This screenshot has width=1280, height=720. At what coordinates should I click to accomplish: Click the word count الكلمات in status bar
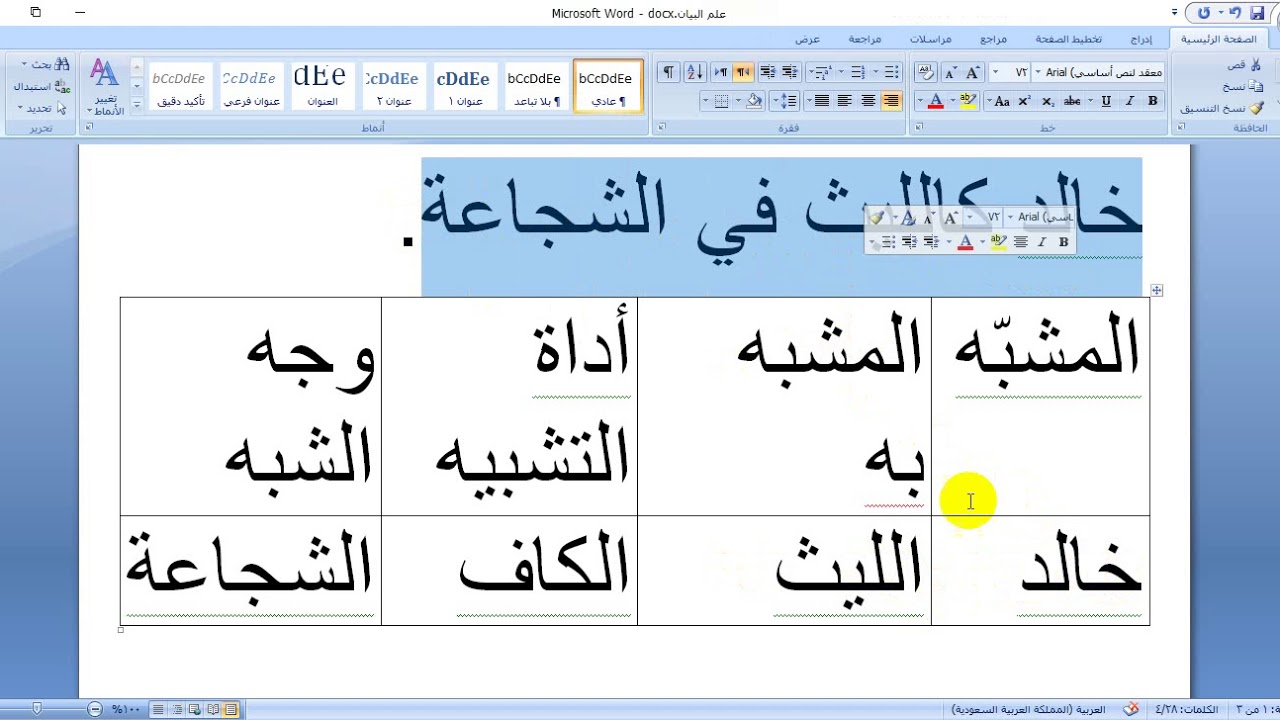1186,709
